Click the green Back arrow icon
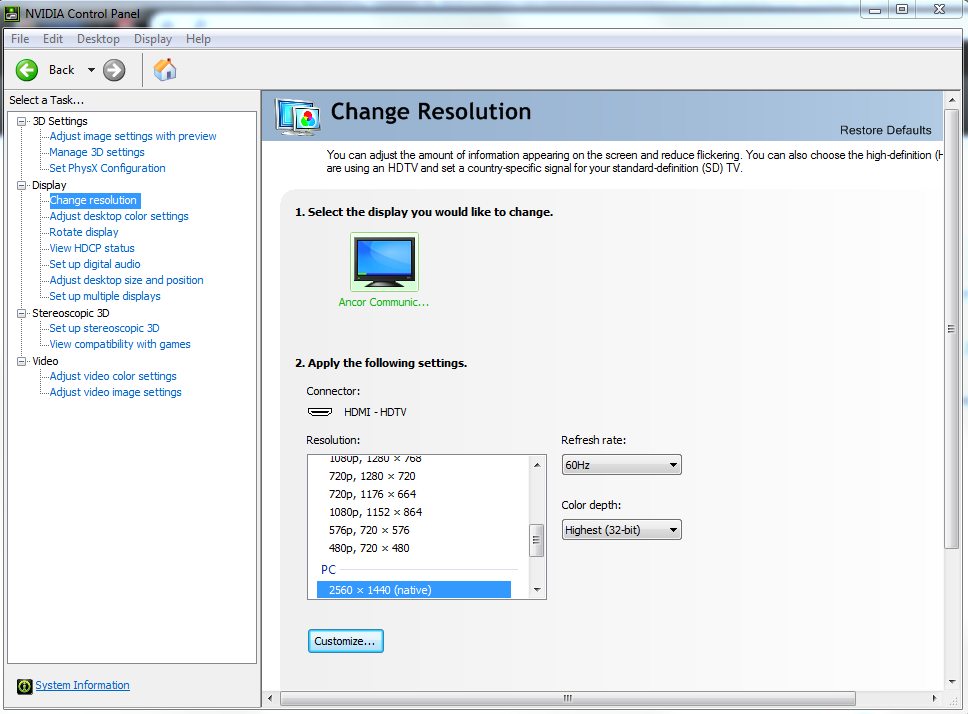Viewport: 968px width, 714px height. click(x=27, y=70)
